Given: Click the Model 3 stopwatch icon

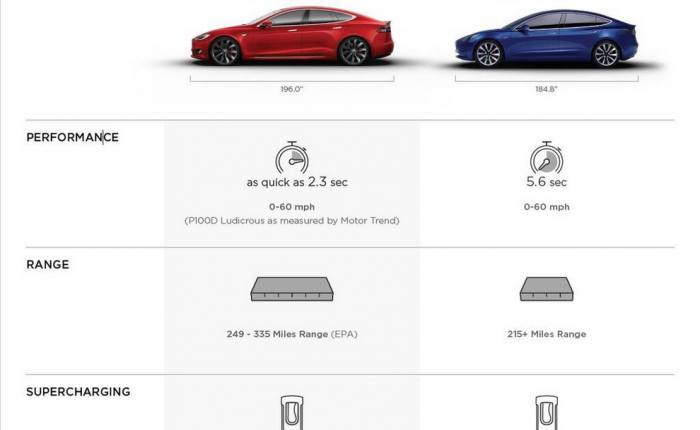Looking at the screenshot, I should (546, 158).
